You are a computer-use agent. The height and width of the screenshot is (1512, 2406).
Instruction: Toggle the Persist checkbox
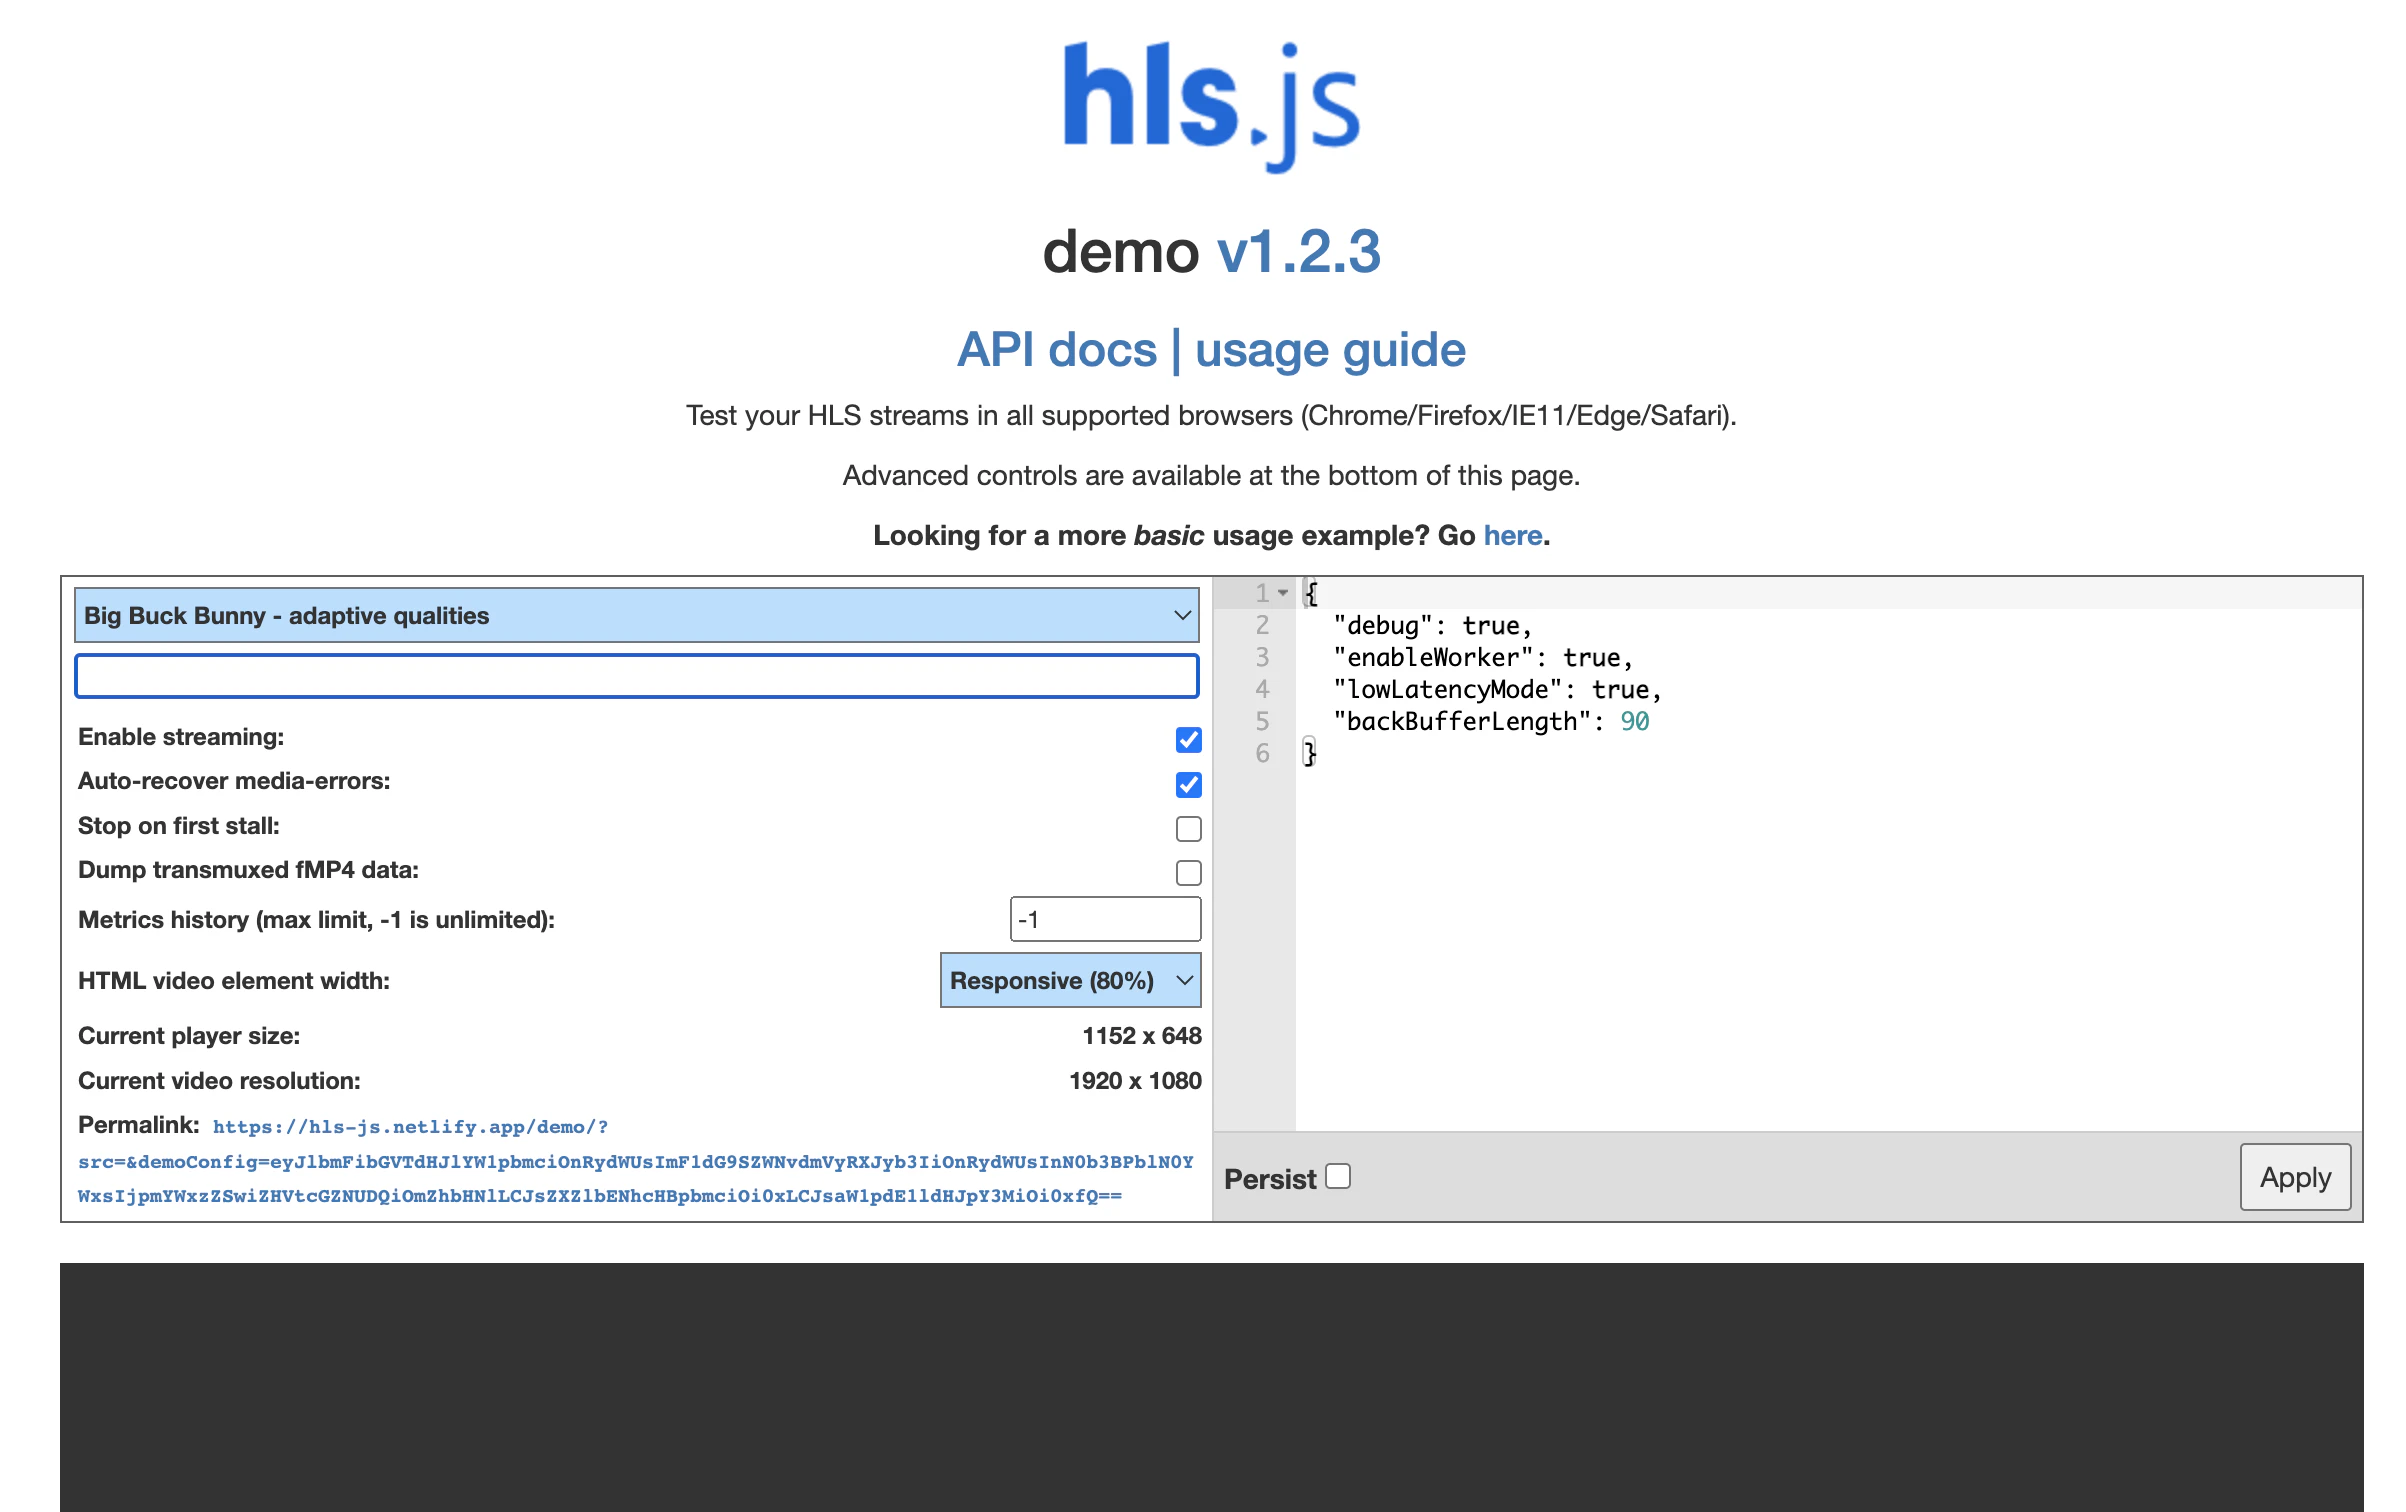tap(1338, 1177)
